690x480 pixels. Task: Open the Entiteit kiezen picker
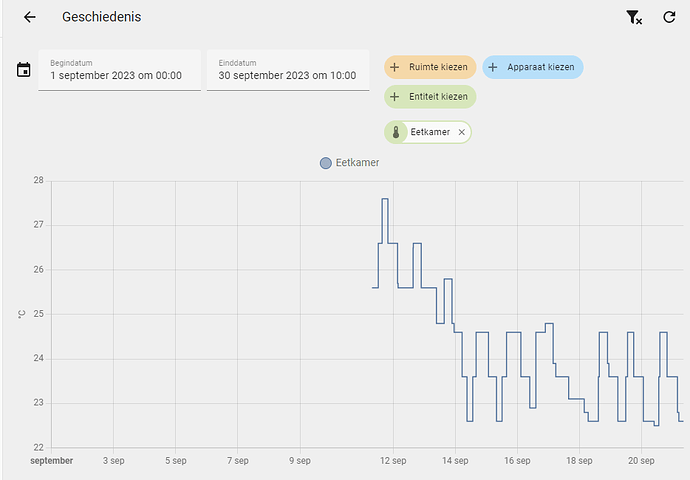click(x=430, y=97)
